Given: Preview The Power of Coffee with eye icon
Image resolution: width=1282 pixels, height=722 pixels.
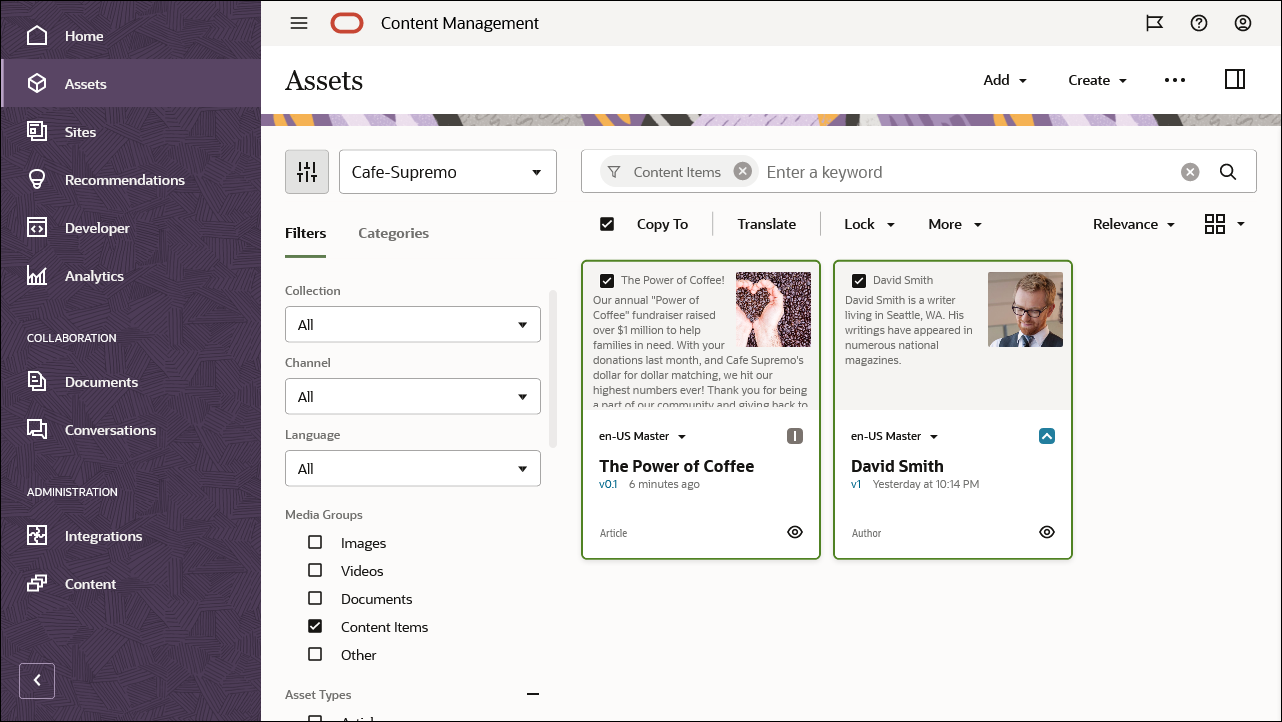Looking at the screenshot, I should (x=795, y=532).
